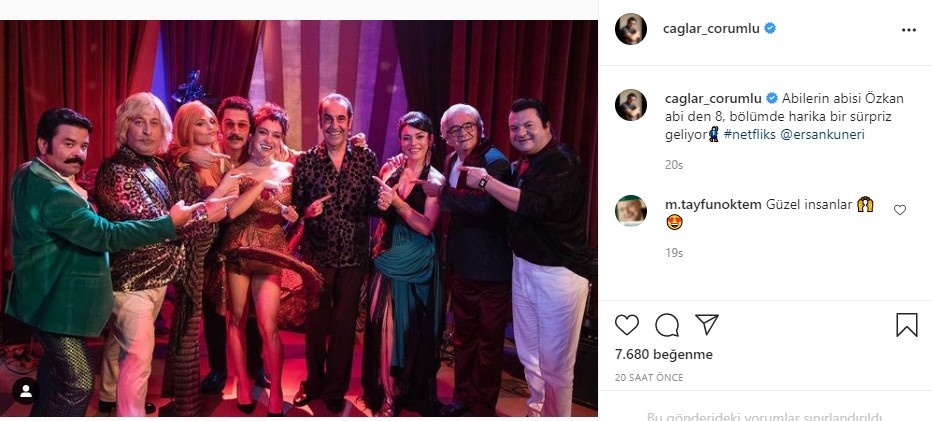Screen dimensions: 932x421
Task: Open caglar_corumlu avatar beside the caption
Action: [x=631, y=105]
